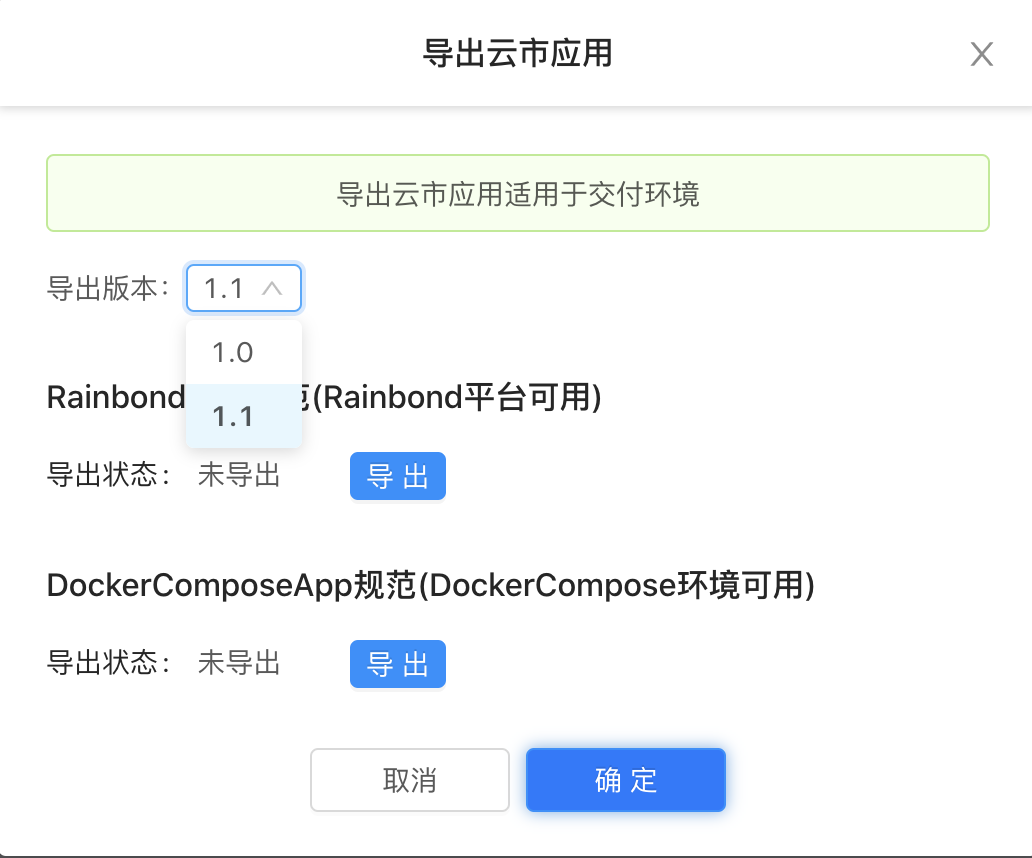Click the 未导出 status next to Rainbond export
1032x858 pixels.
coord(237,476)
